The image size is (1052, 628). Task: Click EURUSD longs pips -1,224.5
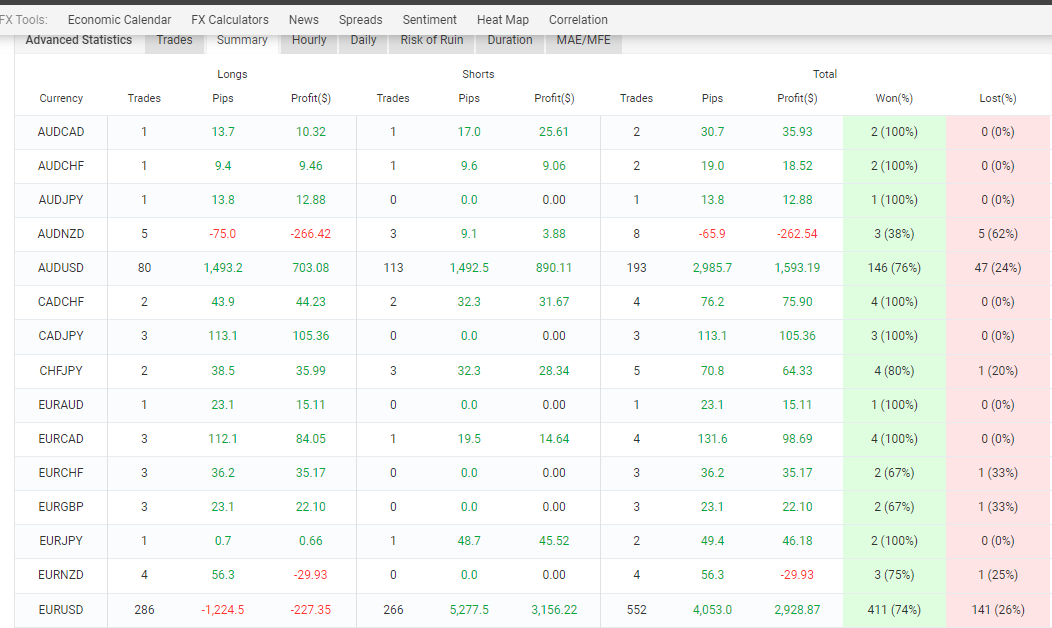click(x=223, y=610)
